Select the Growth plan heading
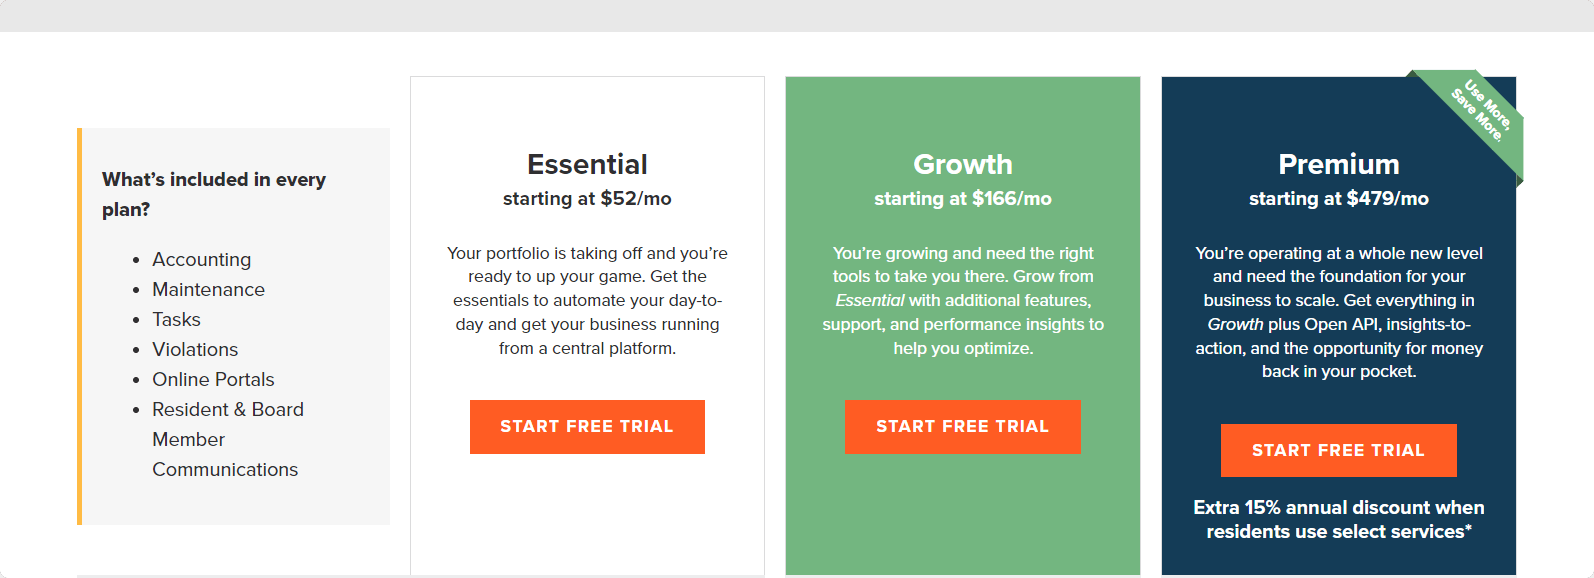 click(963, 164)
